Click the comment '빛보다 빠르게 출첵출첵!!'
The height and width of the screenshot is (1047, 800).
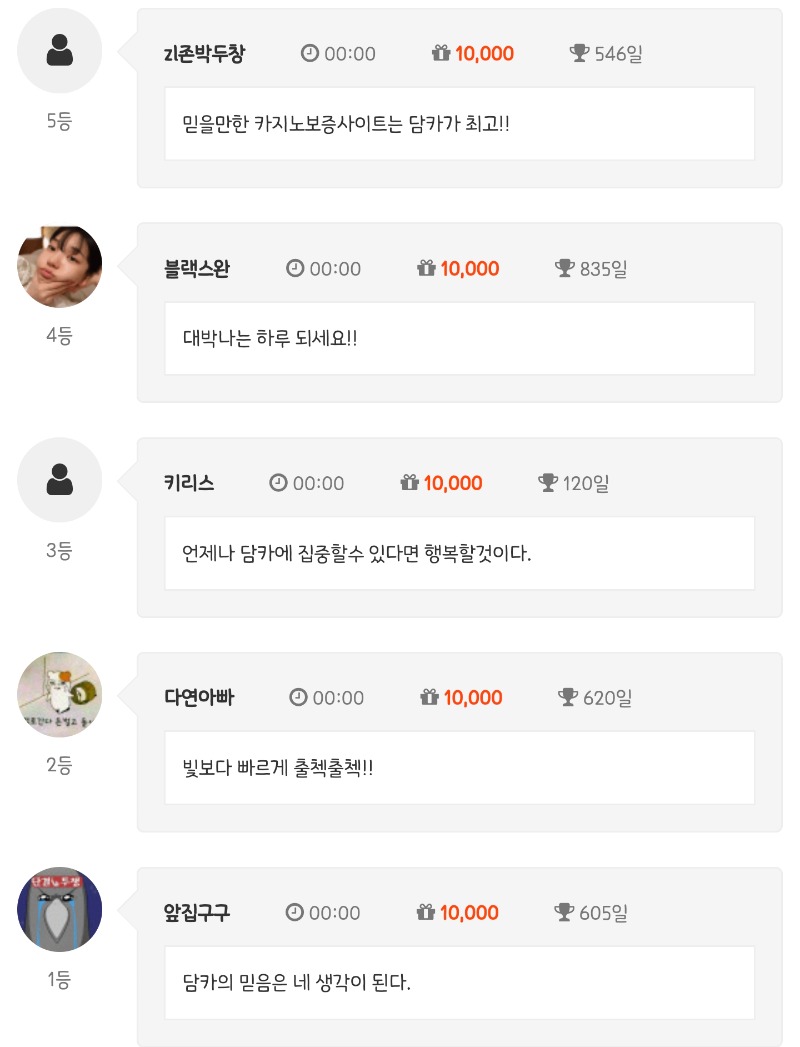(278, 768)
